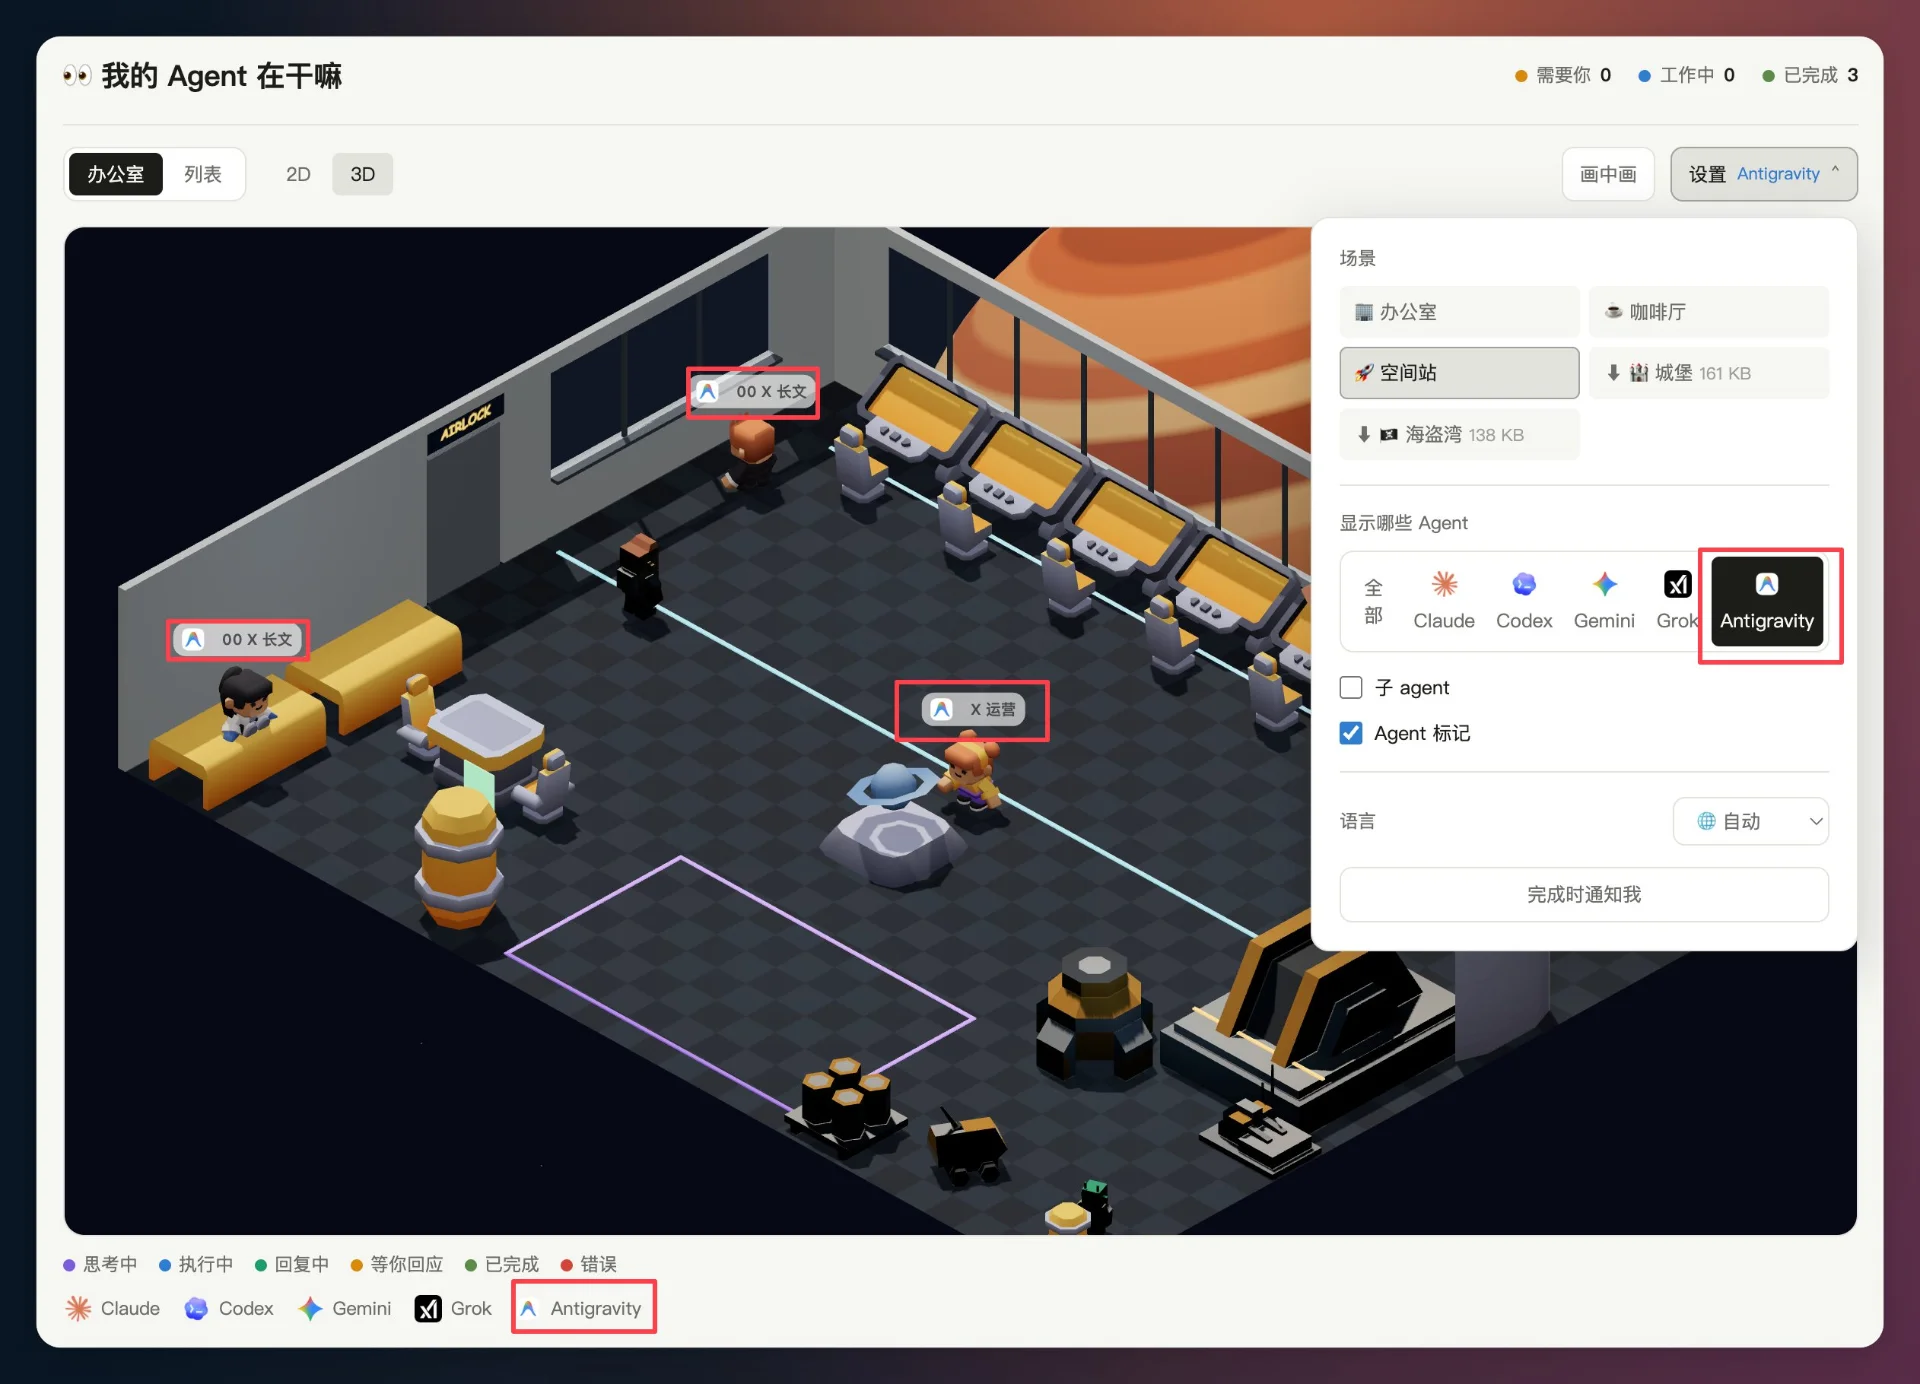Choose the 咖啡厅 scene
1920x1384 pixels.
coord(1709,312)
